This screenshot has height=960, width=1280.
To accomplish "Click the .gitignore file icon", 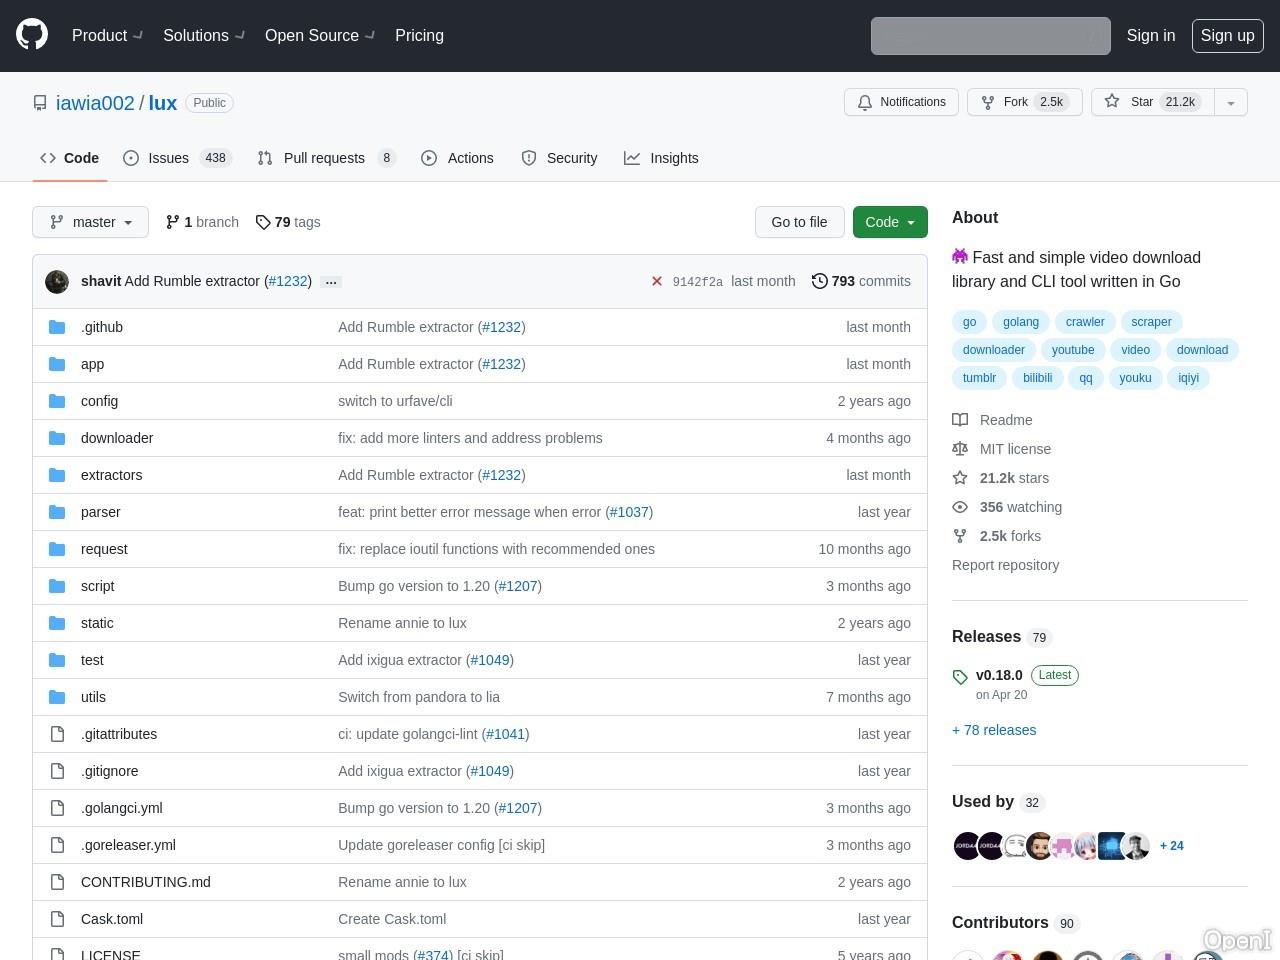I will coord(58,771).
